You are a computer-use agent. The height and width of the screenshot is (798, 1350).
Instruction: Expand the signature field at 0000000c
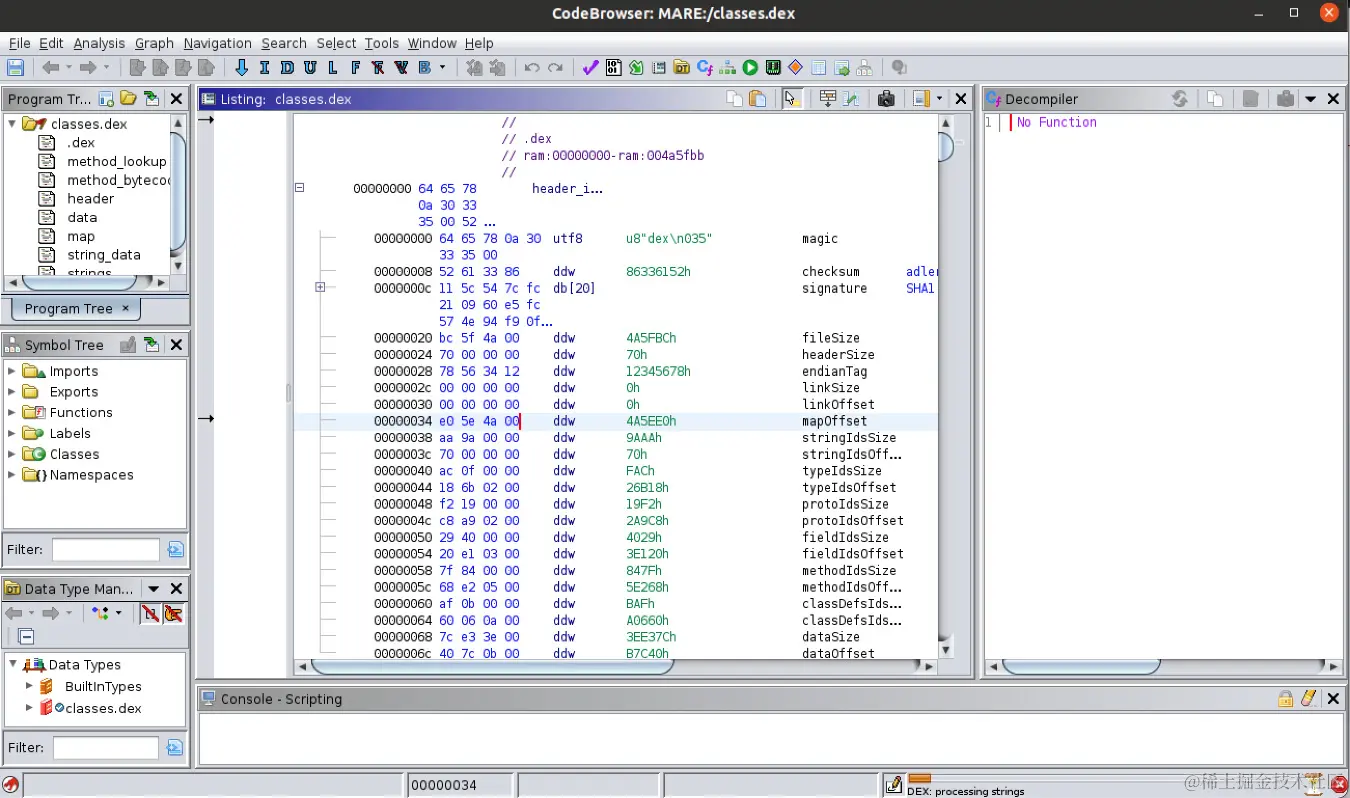320,288
